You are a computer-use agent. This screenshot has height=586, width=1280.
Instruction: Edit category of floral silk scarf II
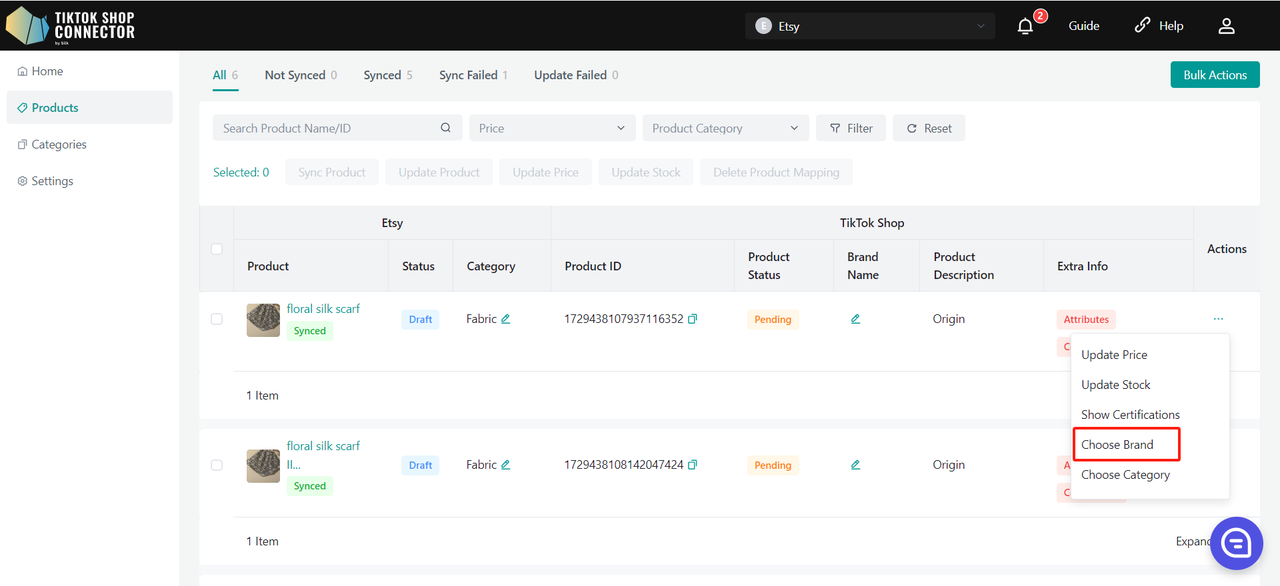click(x=506, y=465)
